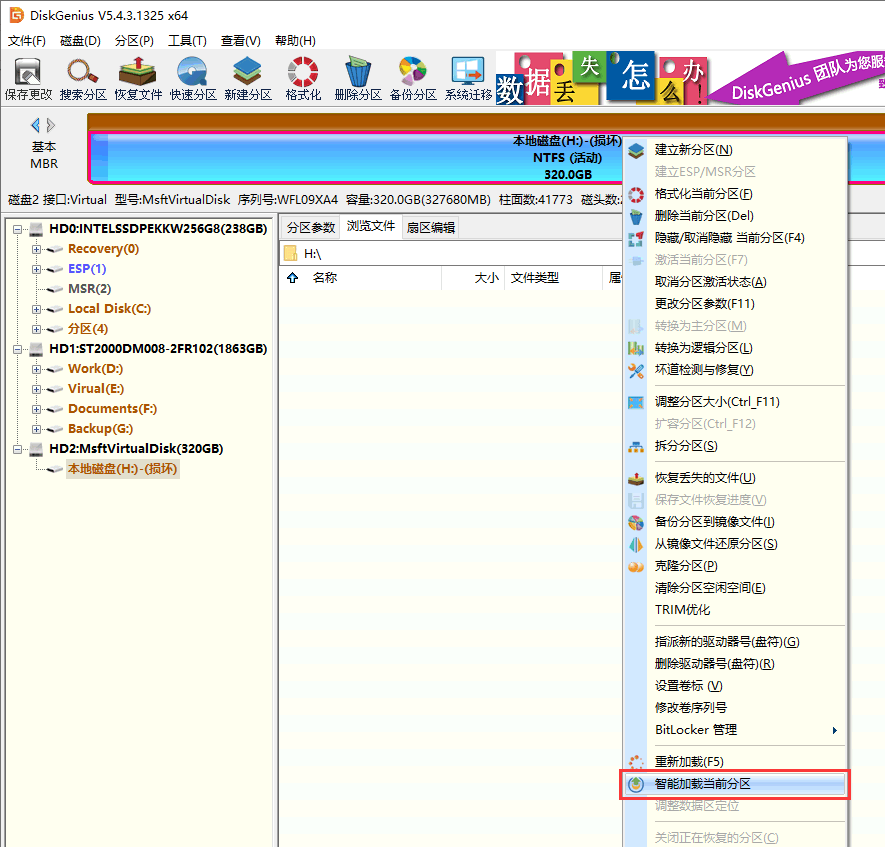This screenshot has width=885, height=847.
Task: Select 智能加载当前分区 from context menu
Action: [702, 784]
